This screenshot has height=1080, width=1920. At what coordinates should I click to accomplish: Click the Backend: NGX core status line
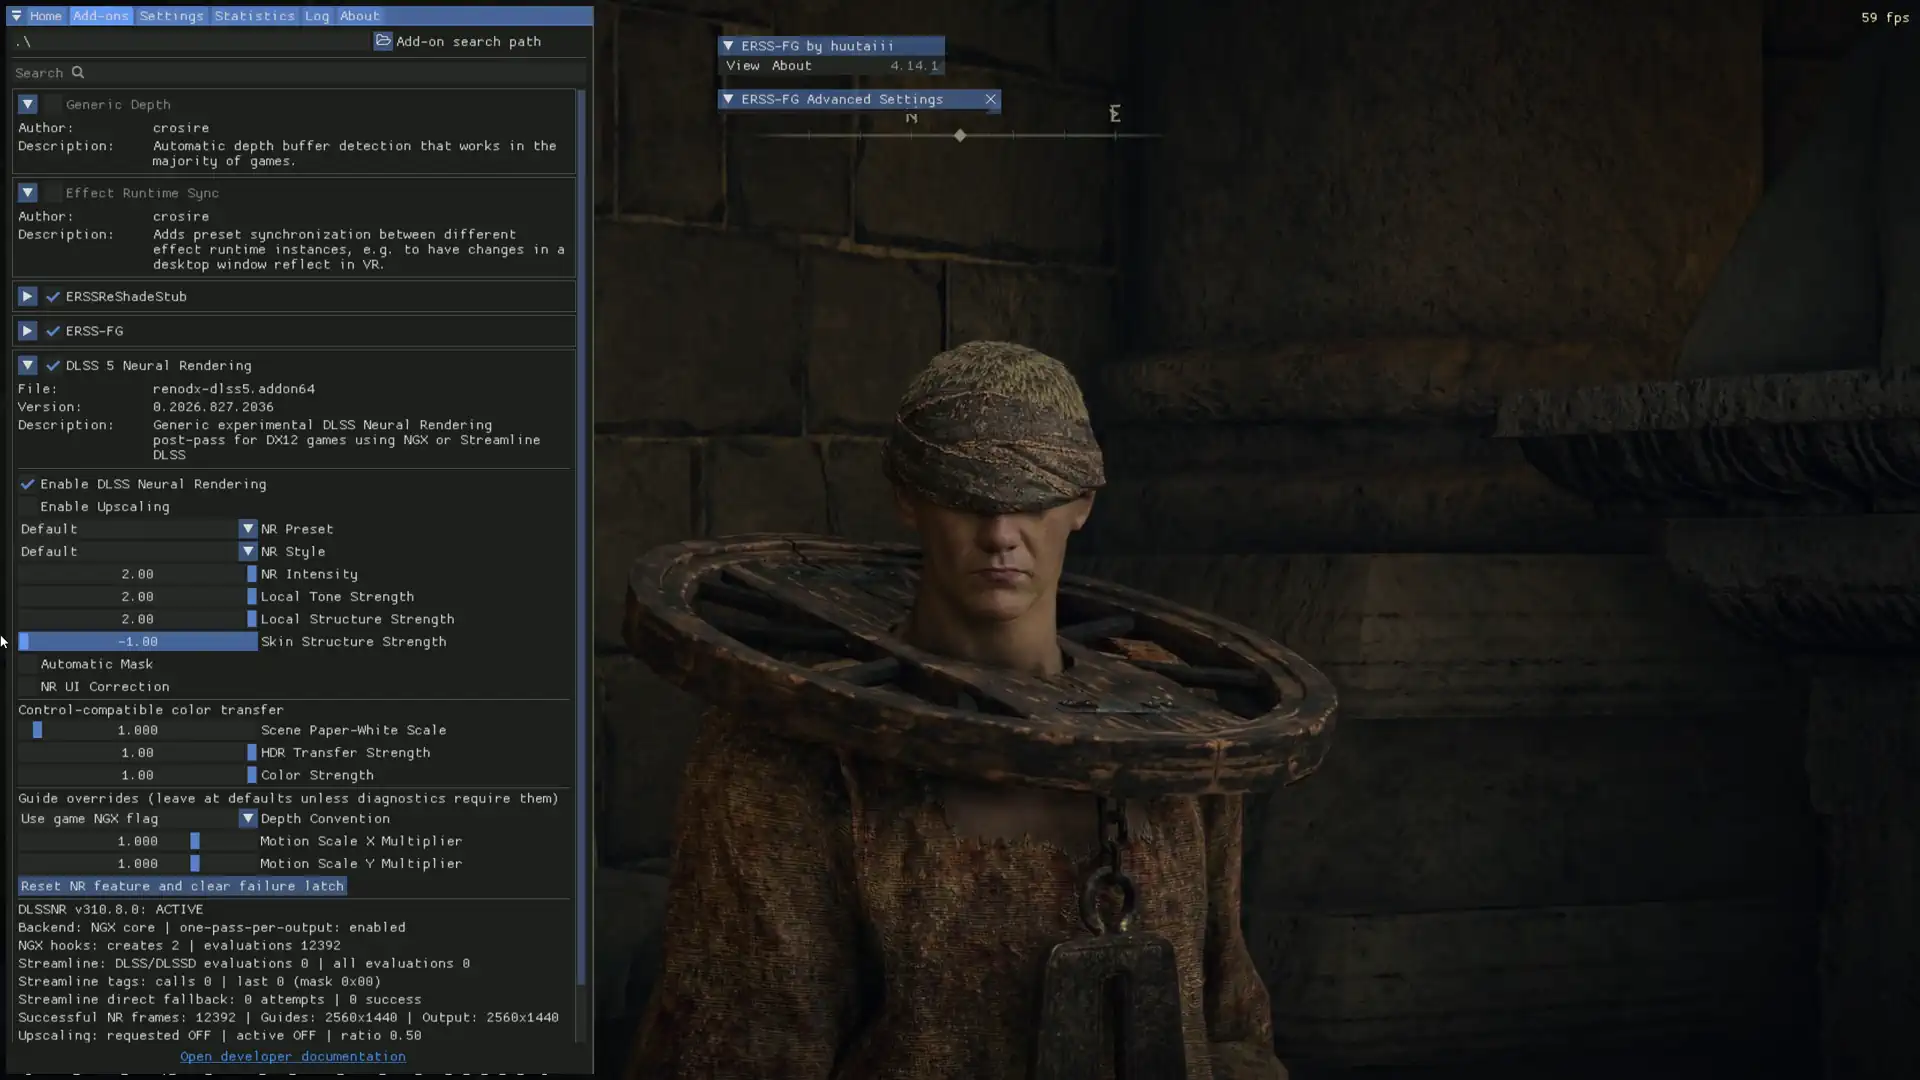(212, 928)
